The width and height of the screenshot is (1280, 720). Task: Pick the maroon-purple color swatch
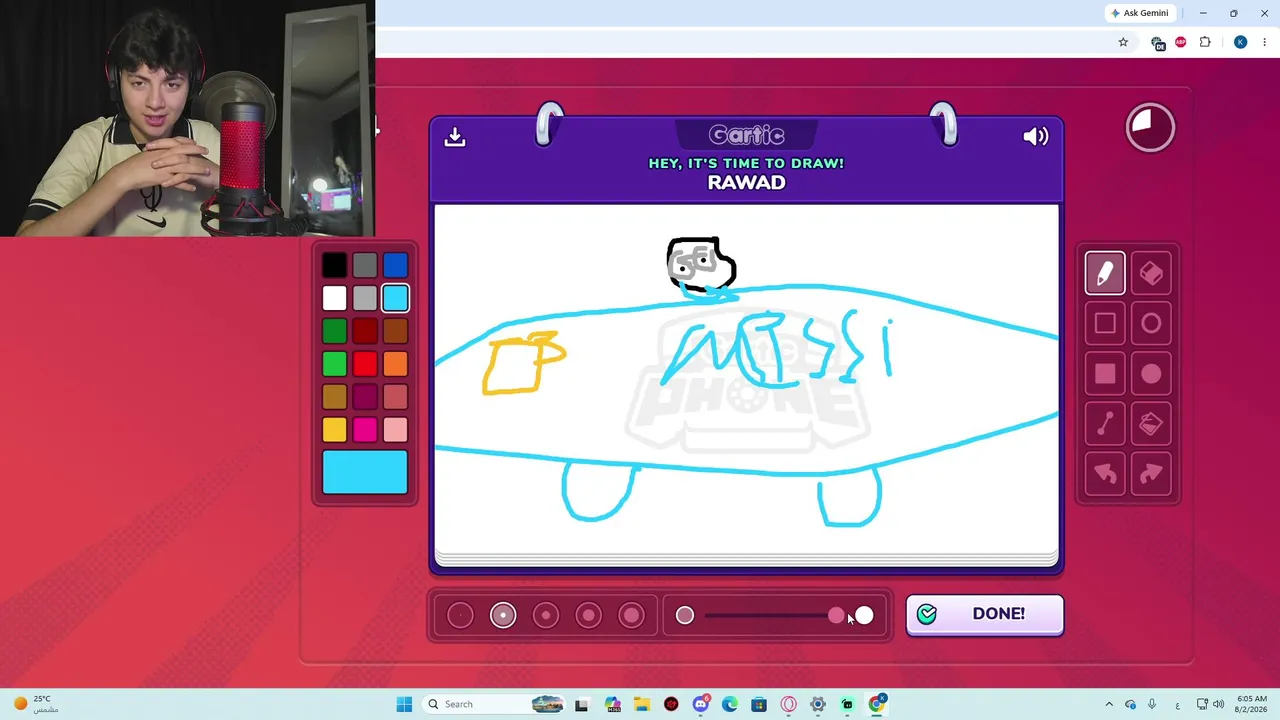(365, 397)
